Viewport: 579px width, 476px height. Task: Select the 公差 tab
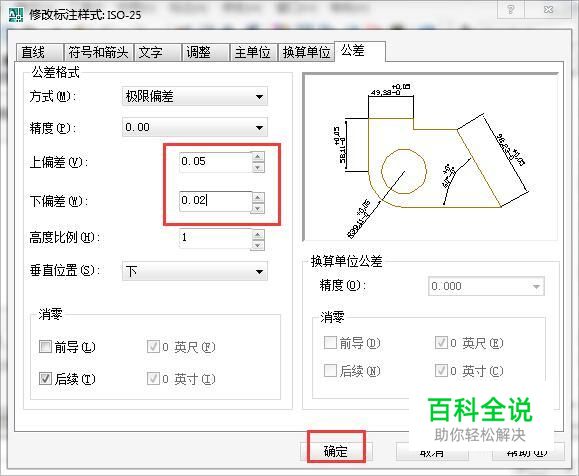click(x=360, y=51)
